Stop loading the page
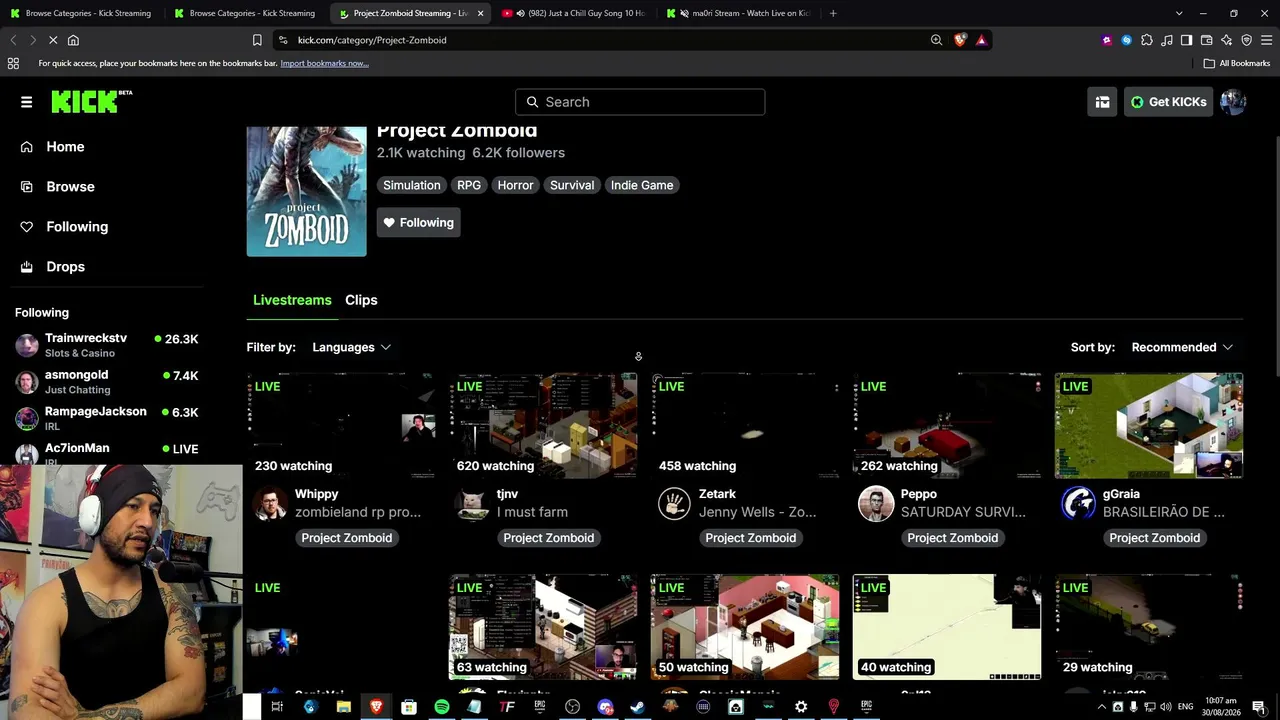1280x720 pixels. [53, 40]
